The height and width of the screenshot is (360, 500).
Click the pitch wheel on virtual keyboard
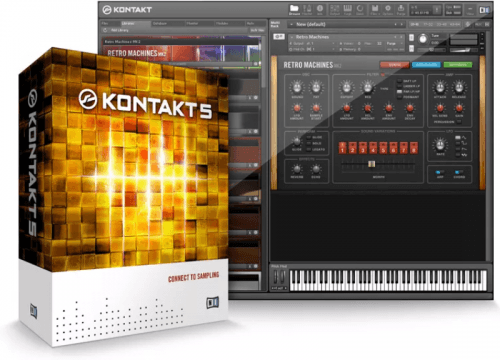point(276,277)
